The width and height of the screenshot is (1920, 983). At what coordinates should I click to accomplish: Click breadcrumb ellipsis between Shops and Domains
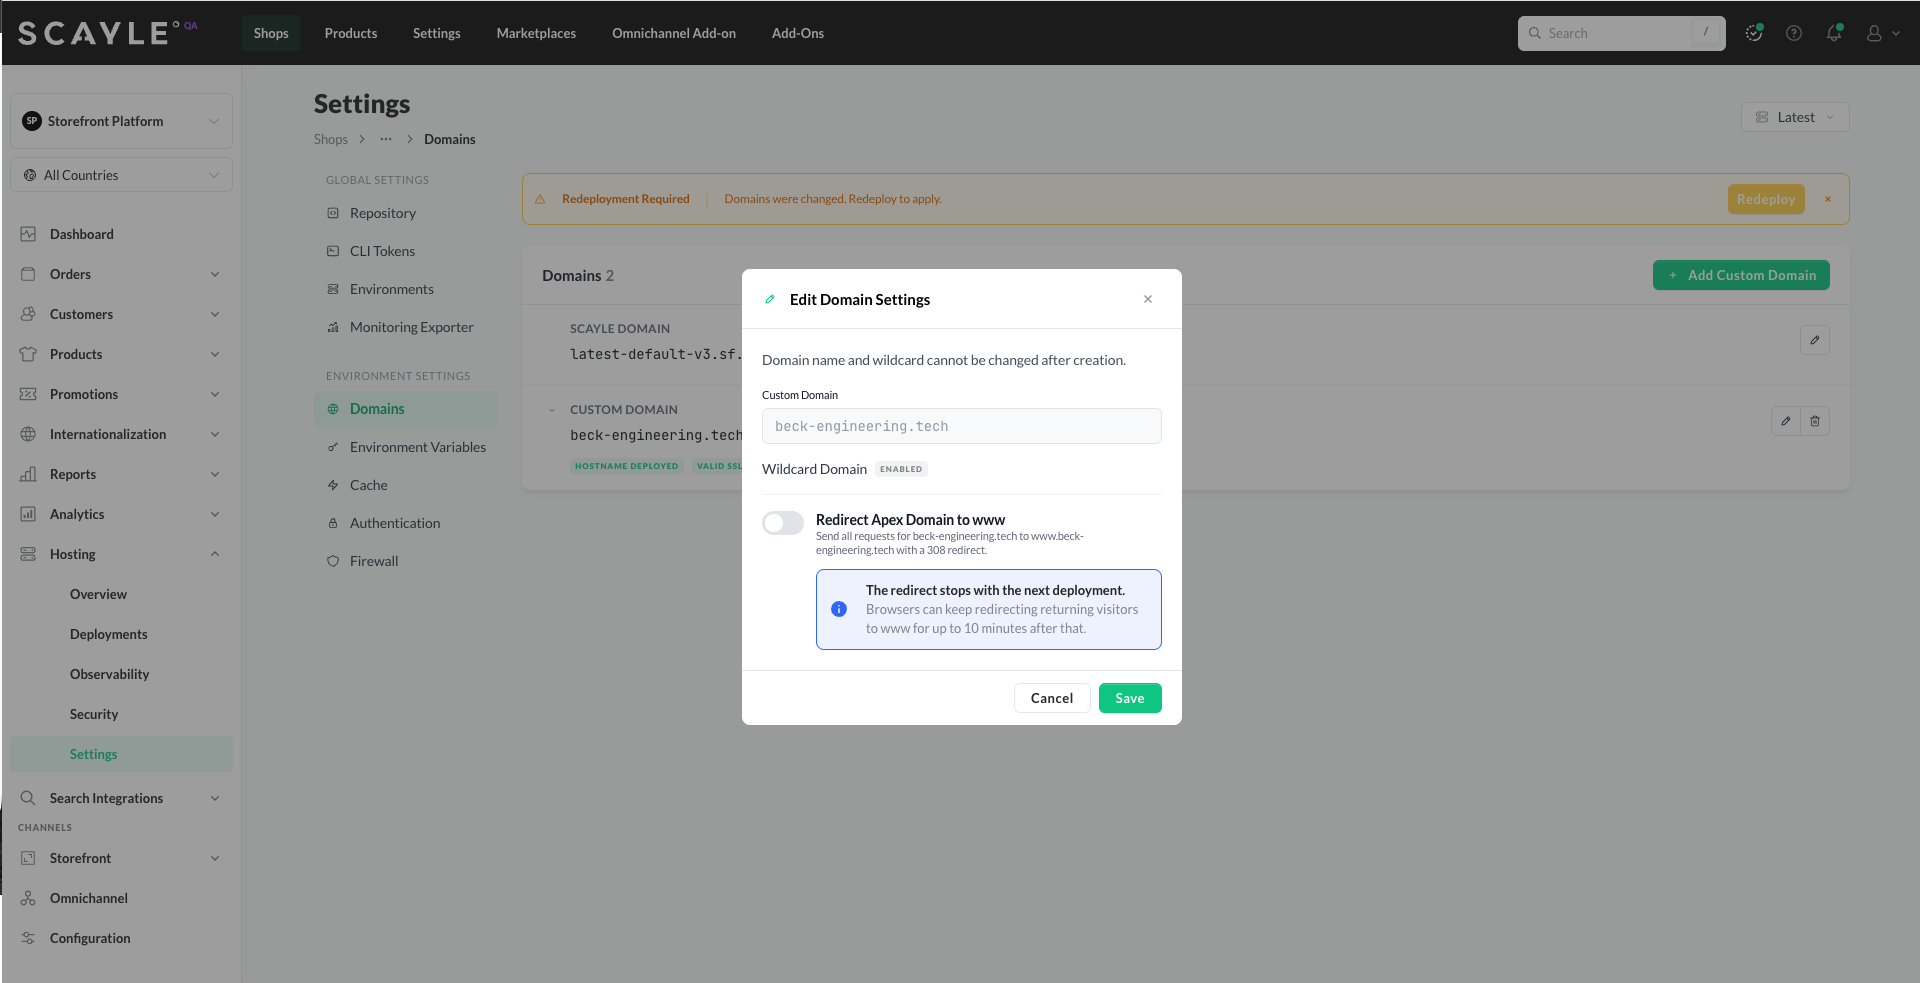pos(386,139)
